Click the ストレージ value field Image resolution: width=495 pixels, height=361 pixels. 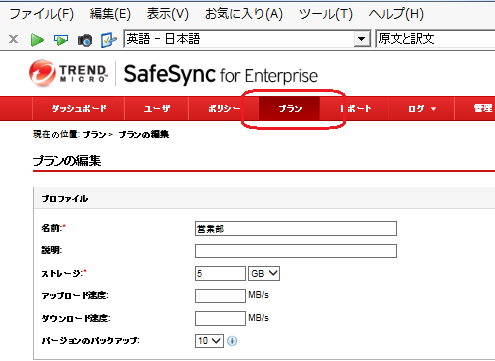(x=220, y=273)
